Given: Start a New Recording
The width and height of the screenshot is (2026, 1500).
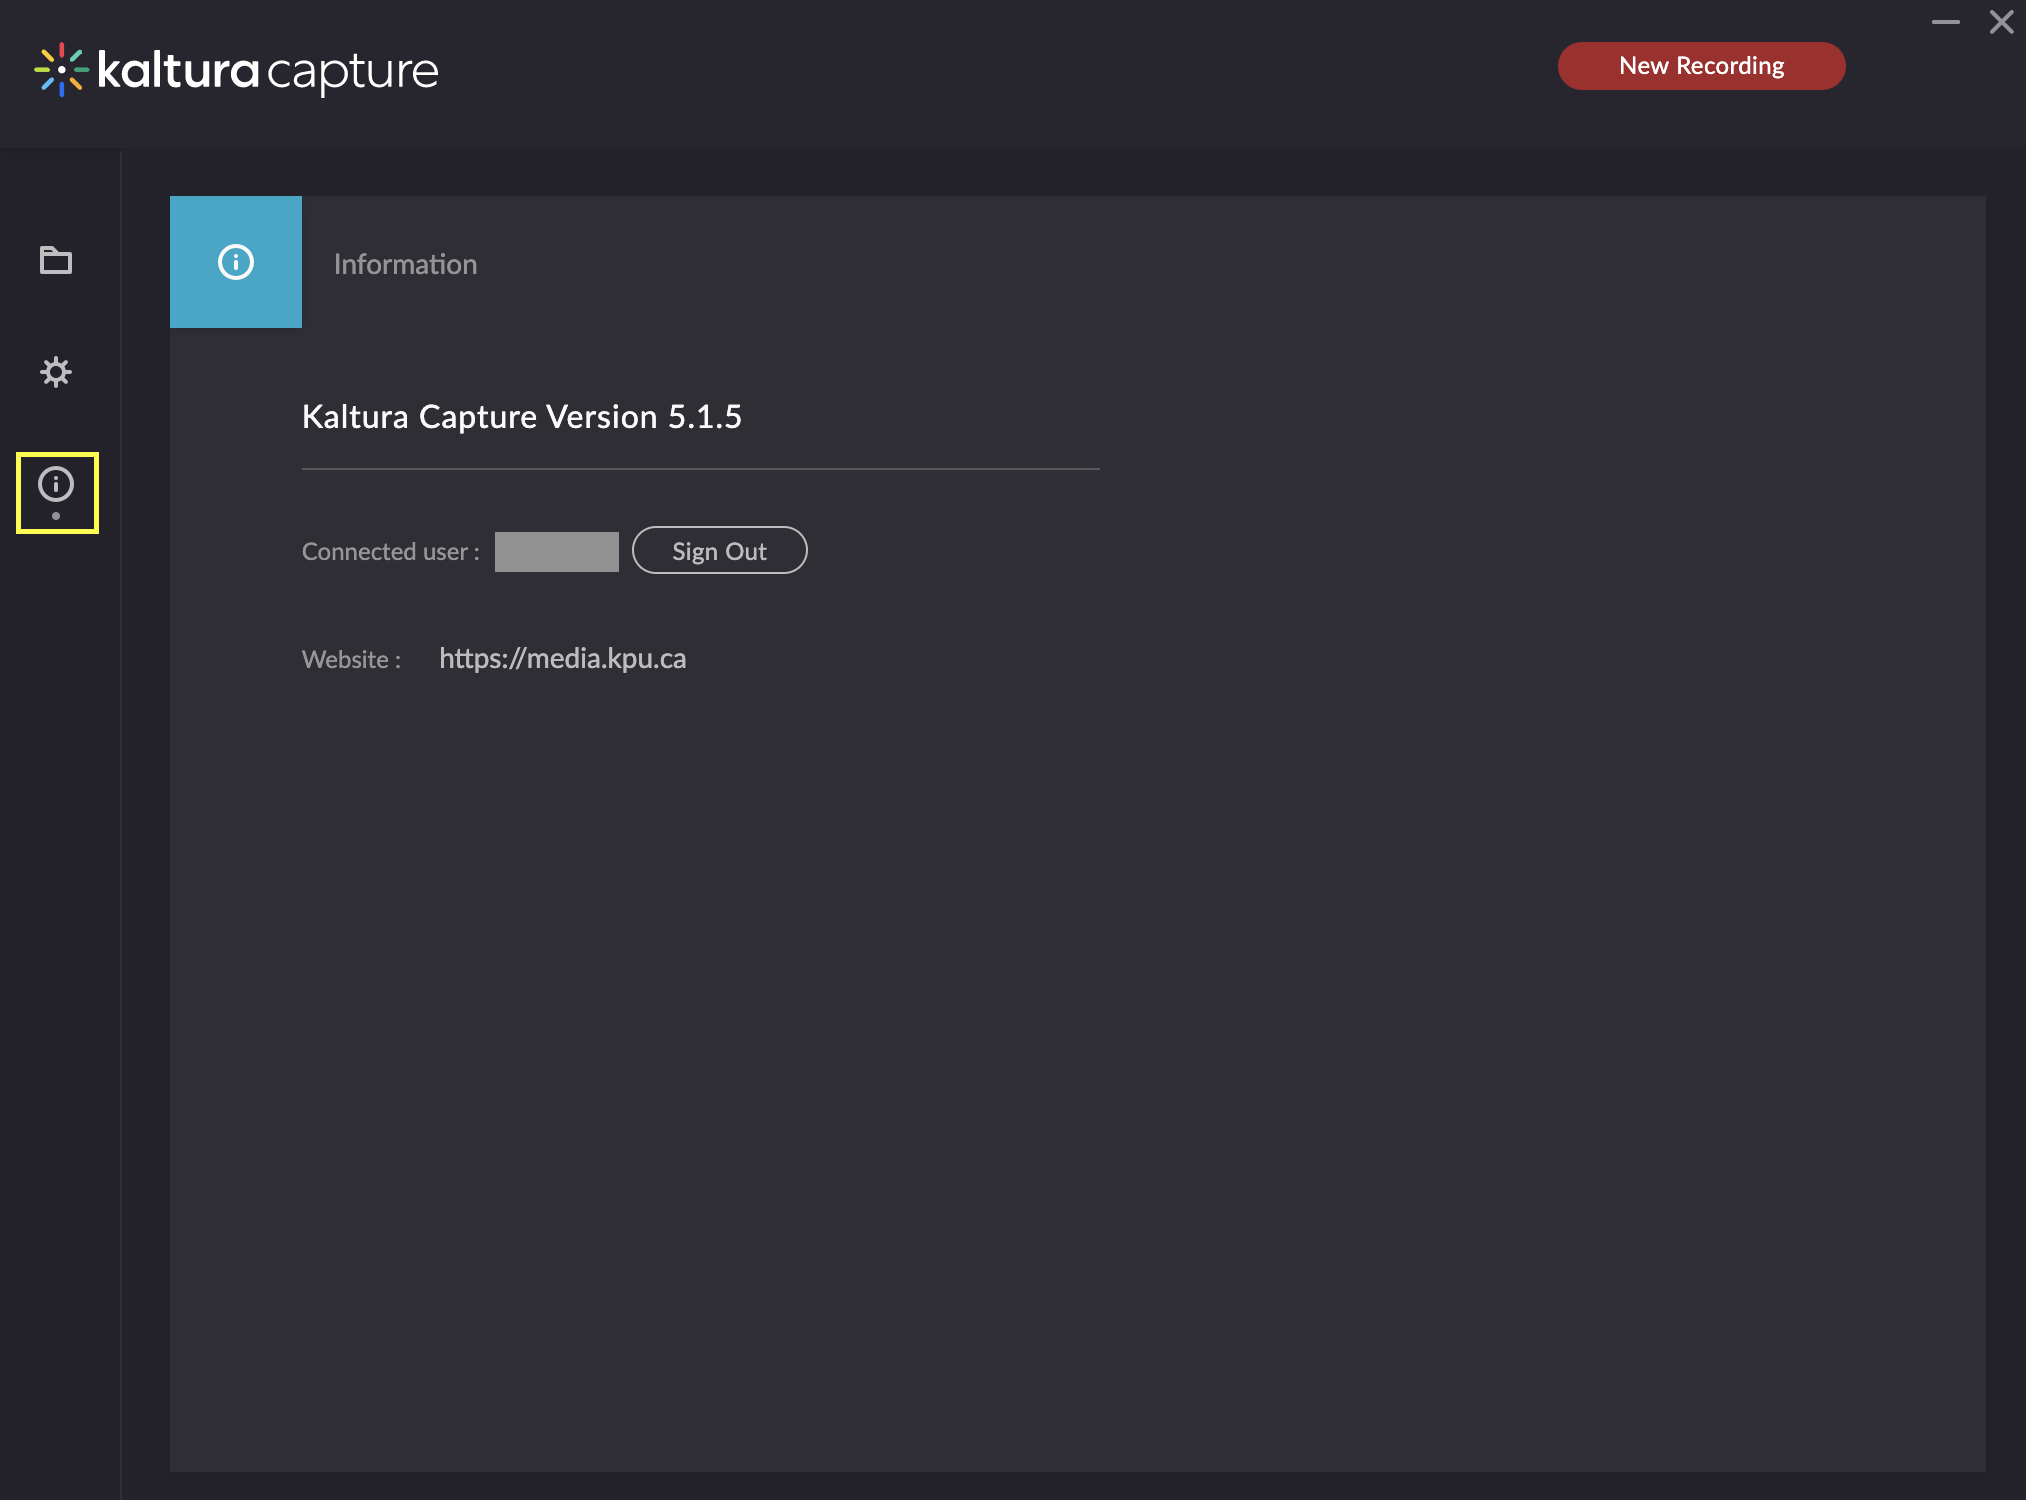Looking at the screenshot, I should [x=1701, y=66].
